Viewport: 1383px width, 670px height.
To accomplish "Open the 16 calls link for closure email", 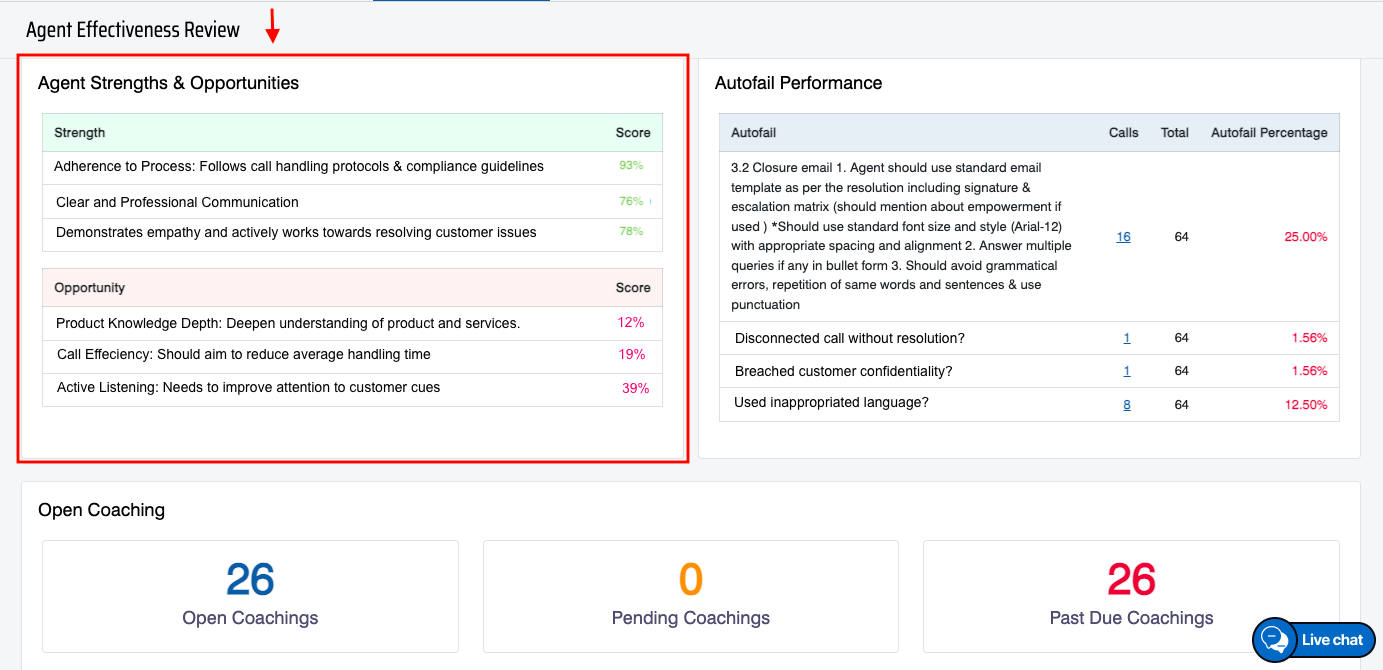I will pyautogui.click(x=1123, y=237).
